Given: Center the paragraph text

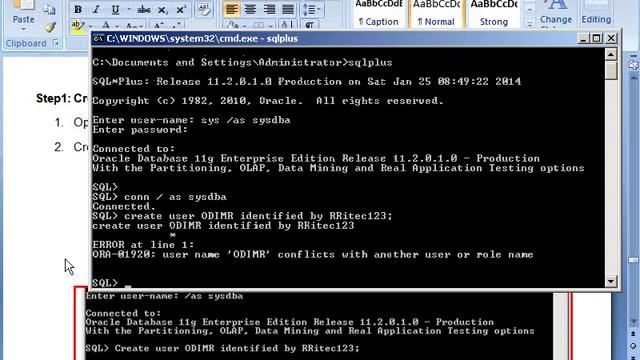Looking at the screenshot, I should point(250,9).
